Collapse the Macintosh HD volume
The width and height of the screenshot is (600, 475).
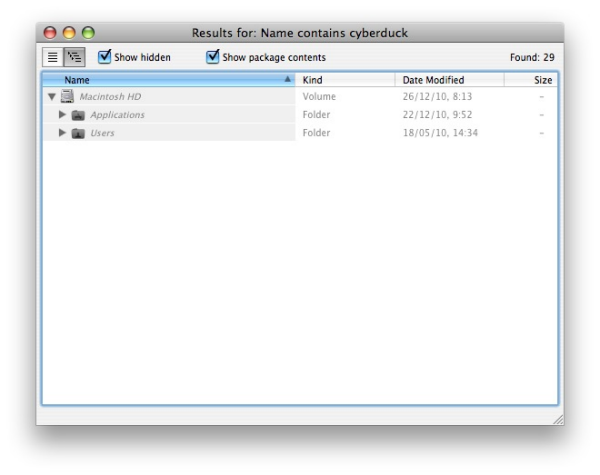[52, 97]
